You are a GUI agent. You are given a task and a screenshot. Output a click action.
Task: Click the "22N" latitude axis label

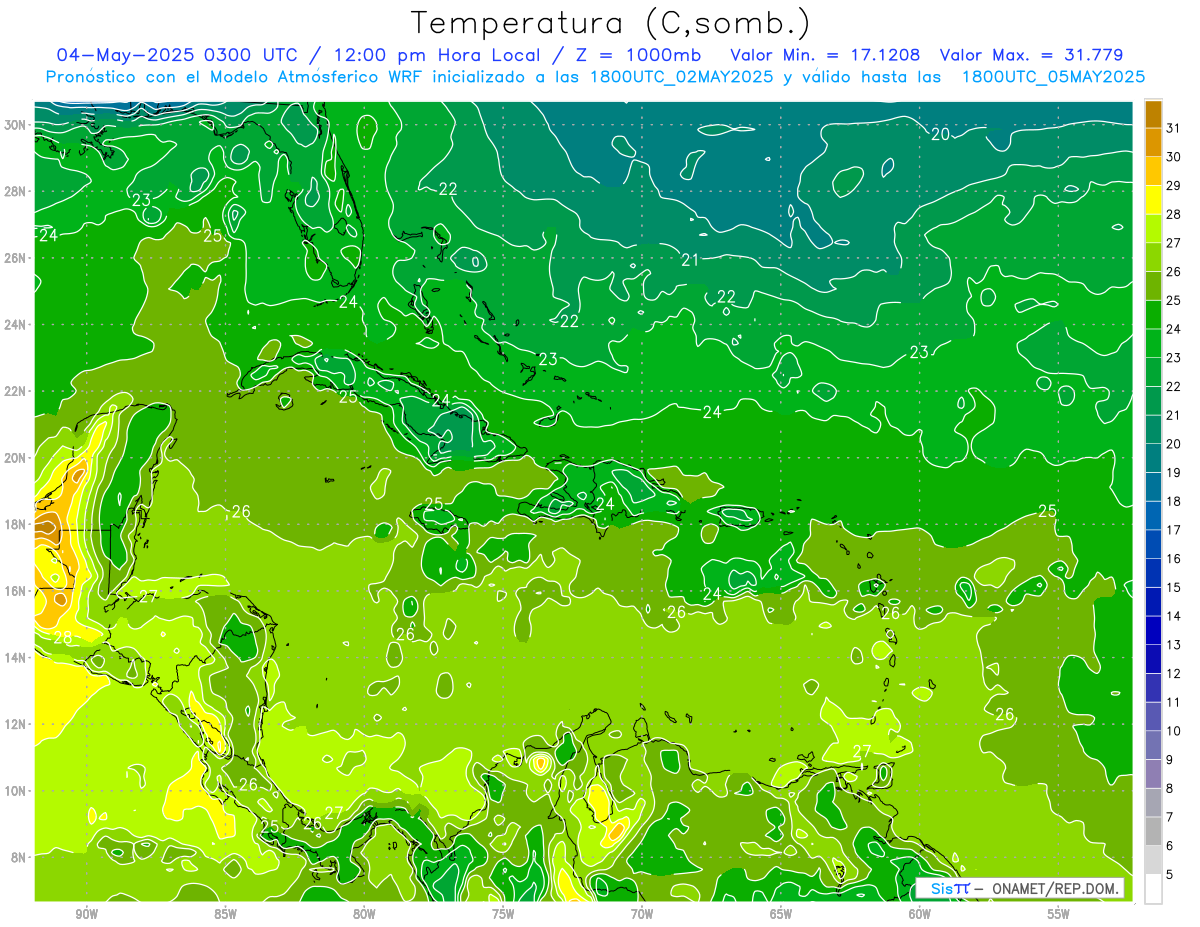tap(15, 391)
